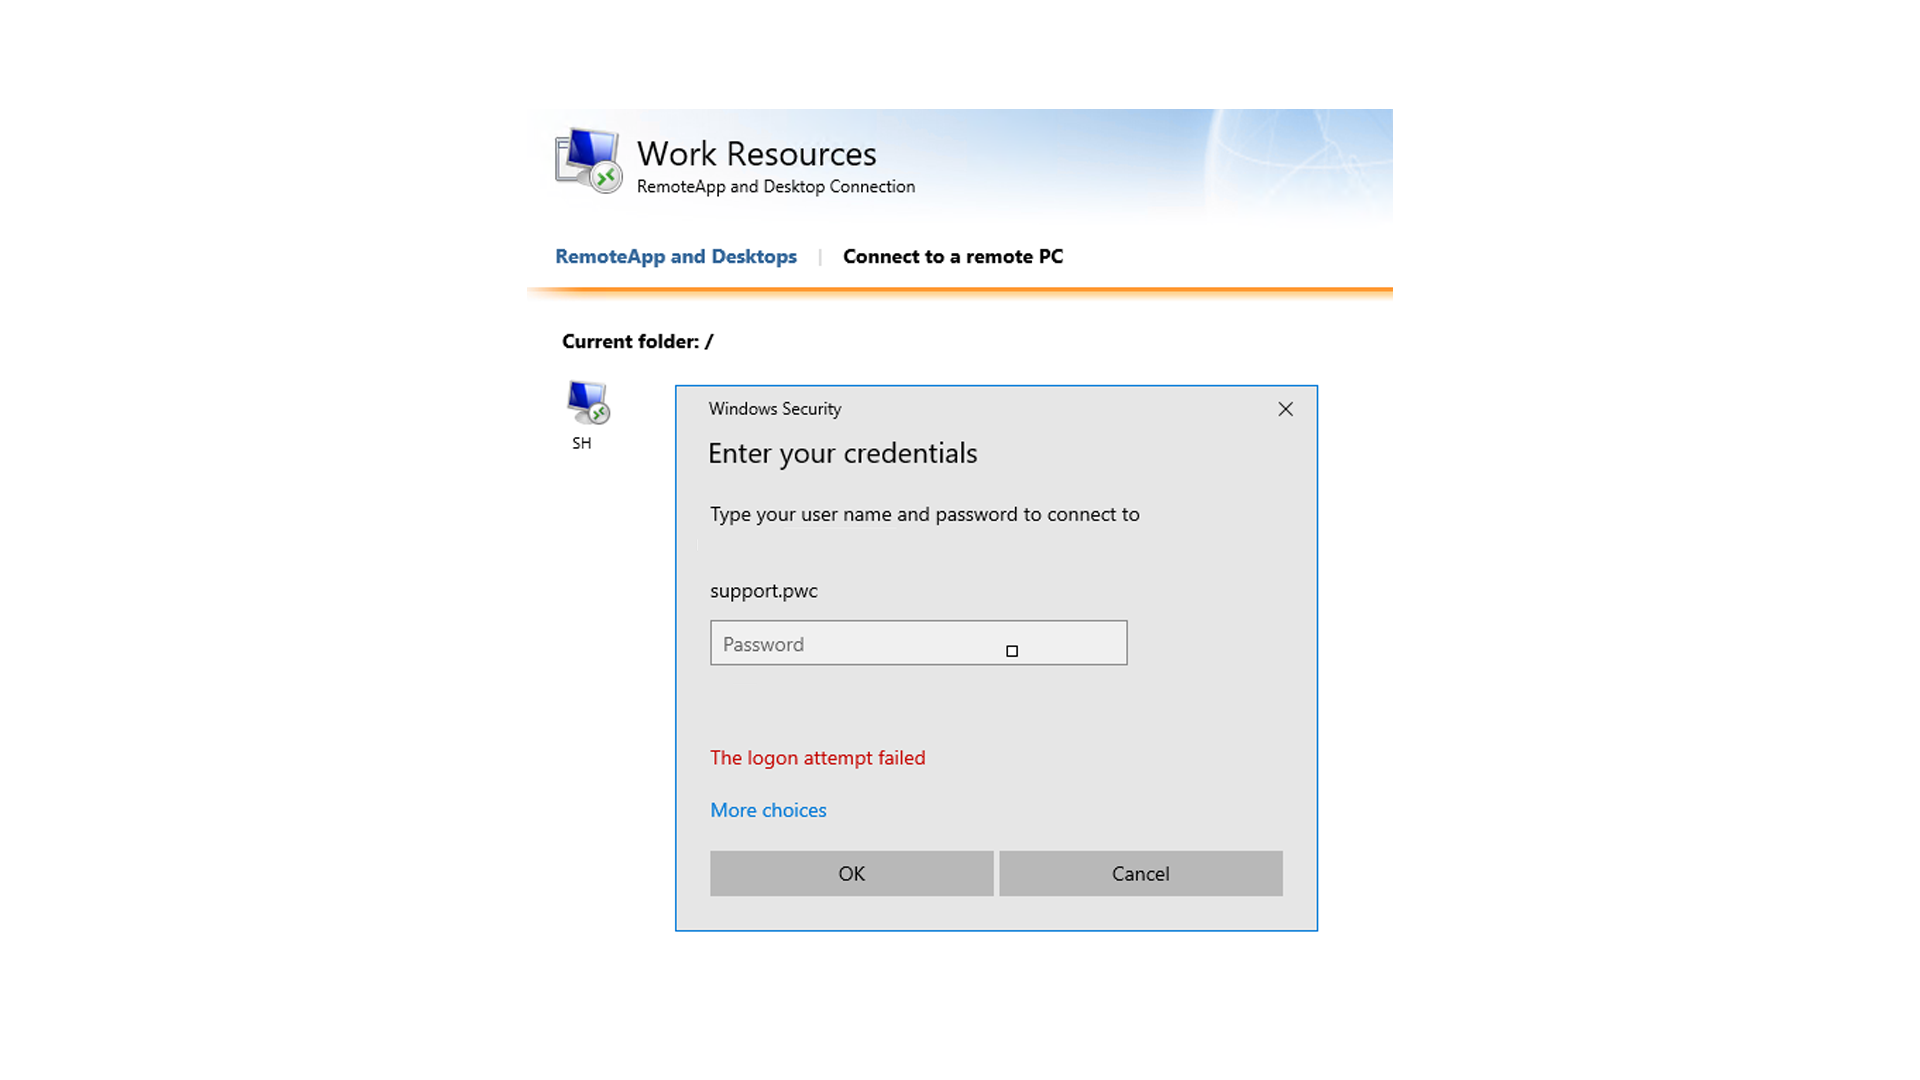This screenshot has height=1080, width=1920.
Task: Click the Work Resources heading text
Action: click(x=757, y=154)
